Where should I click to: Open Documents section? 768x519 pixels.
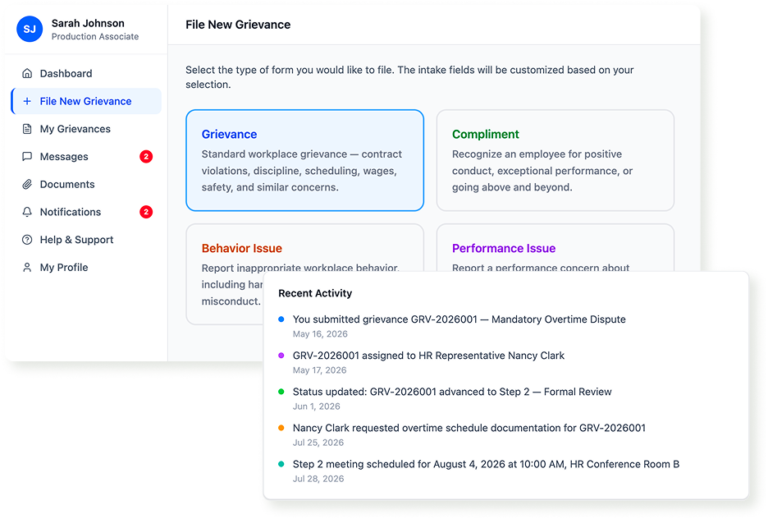click(86, 185)
